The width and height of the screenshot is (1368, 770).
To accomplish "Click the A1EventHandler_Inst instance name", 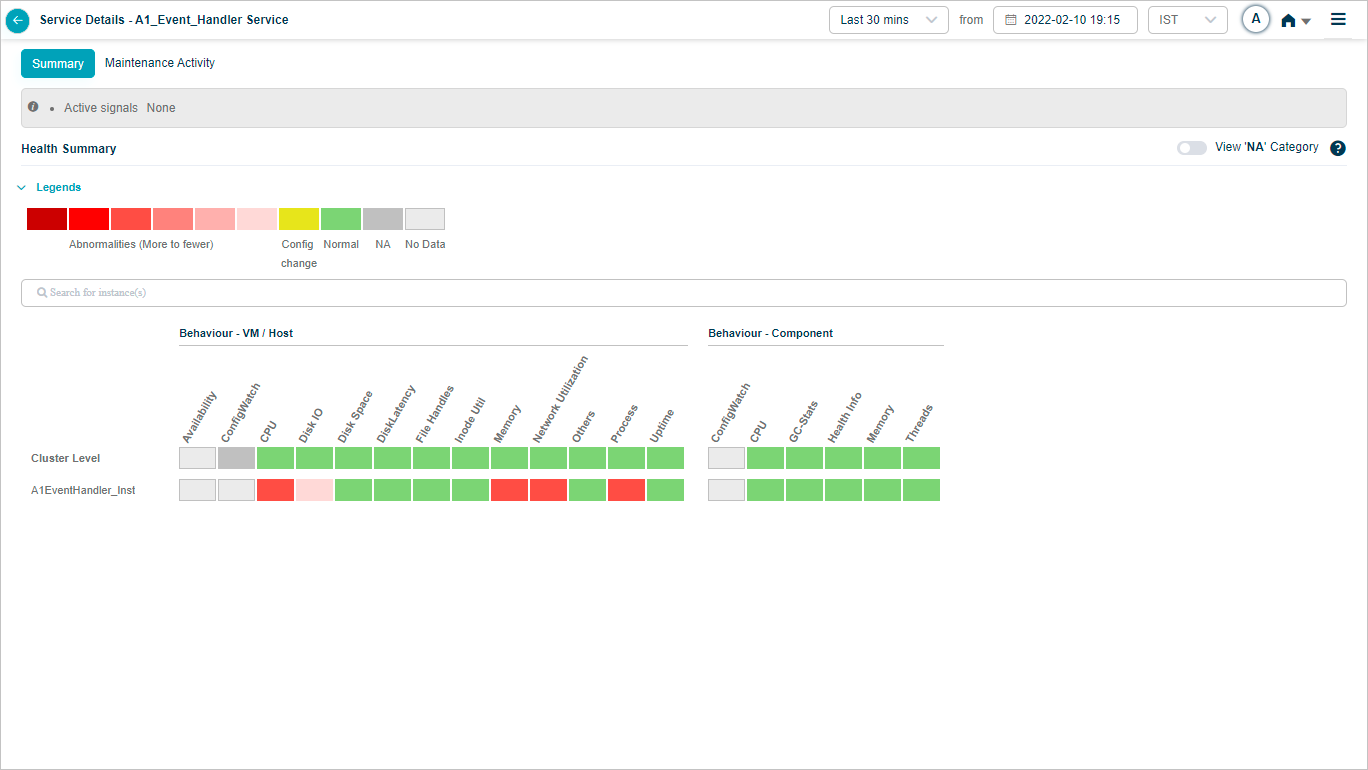I will (x=83, y=491).
